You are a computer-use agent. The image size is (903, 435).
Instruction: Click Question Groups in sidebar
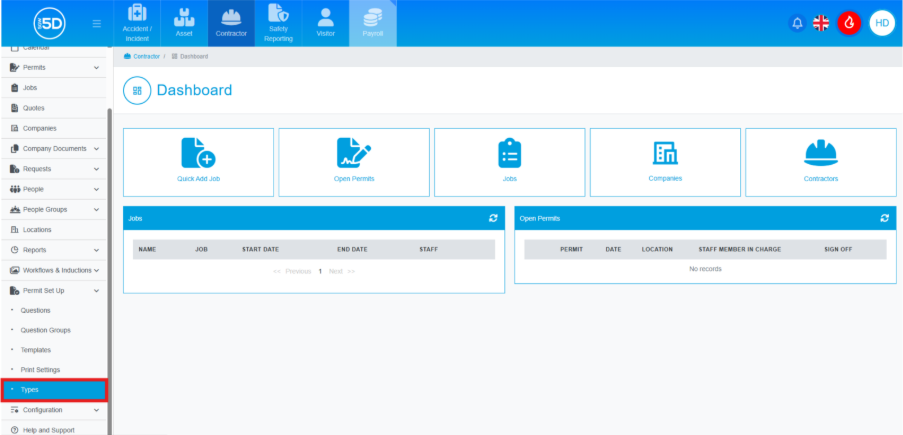[x=45, y=330]
